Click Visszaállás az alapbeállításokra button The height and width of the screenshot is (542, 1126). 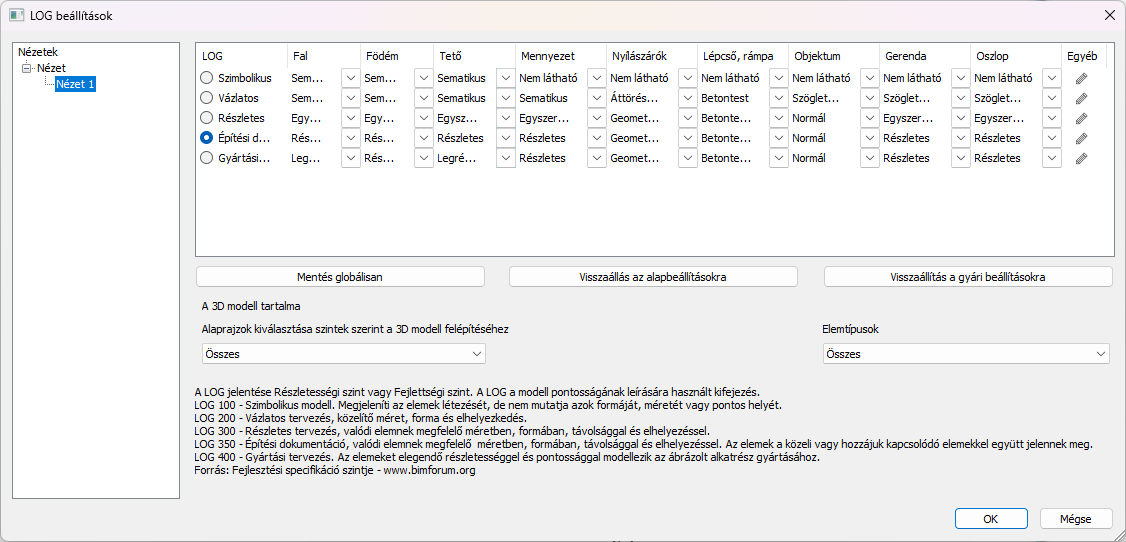[x=653, y=276]
